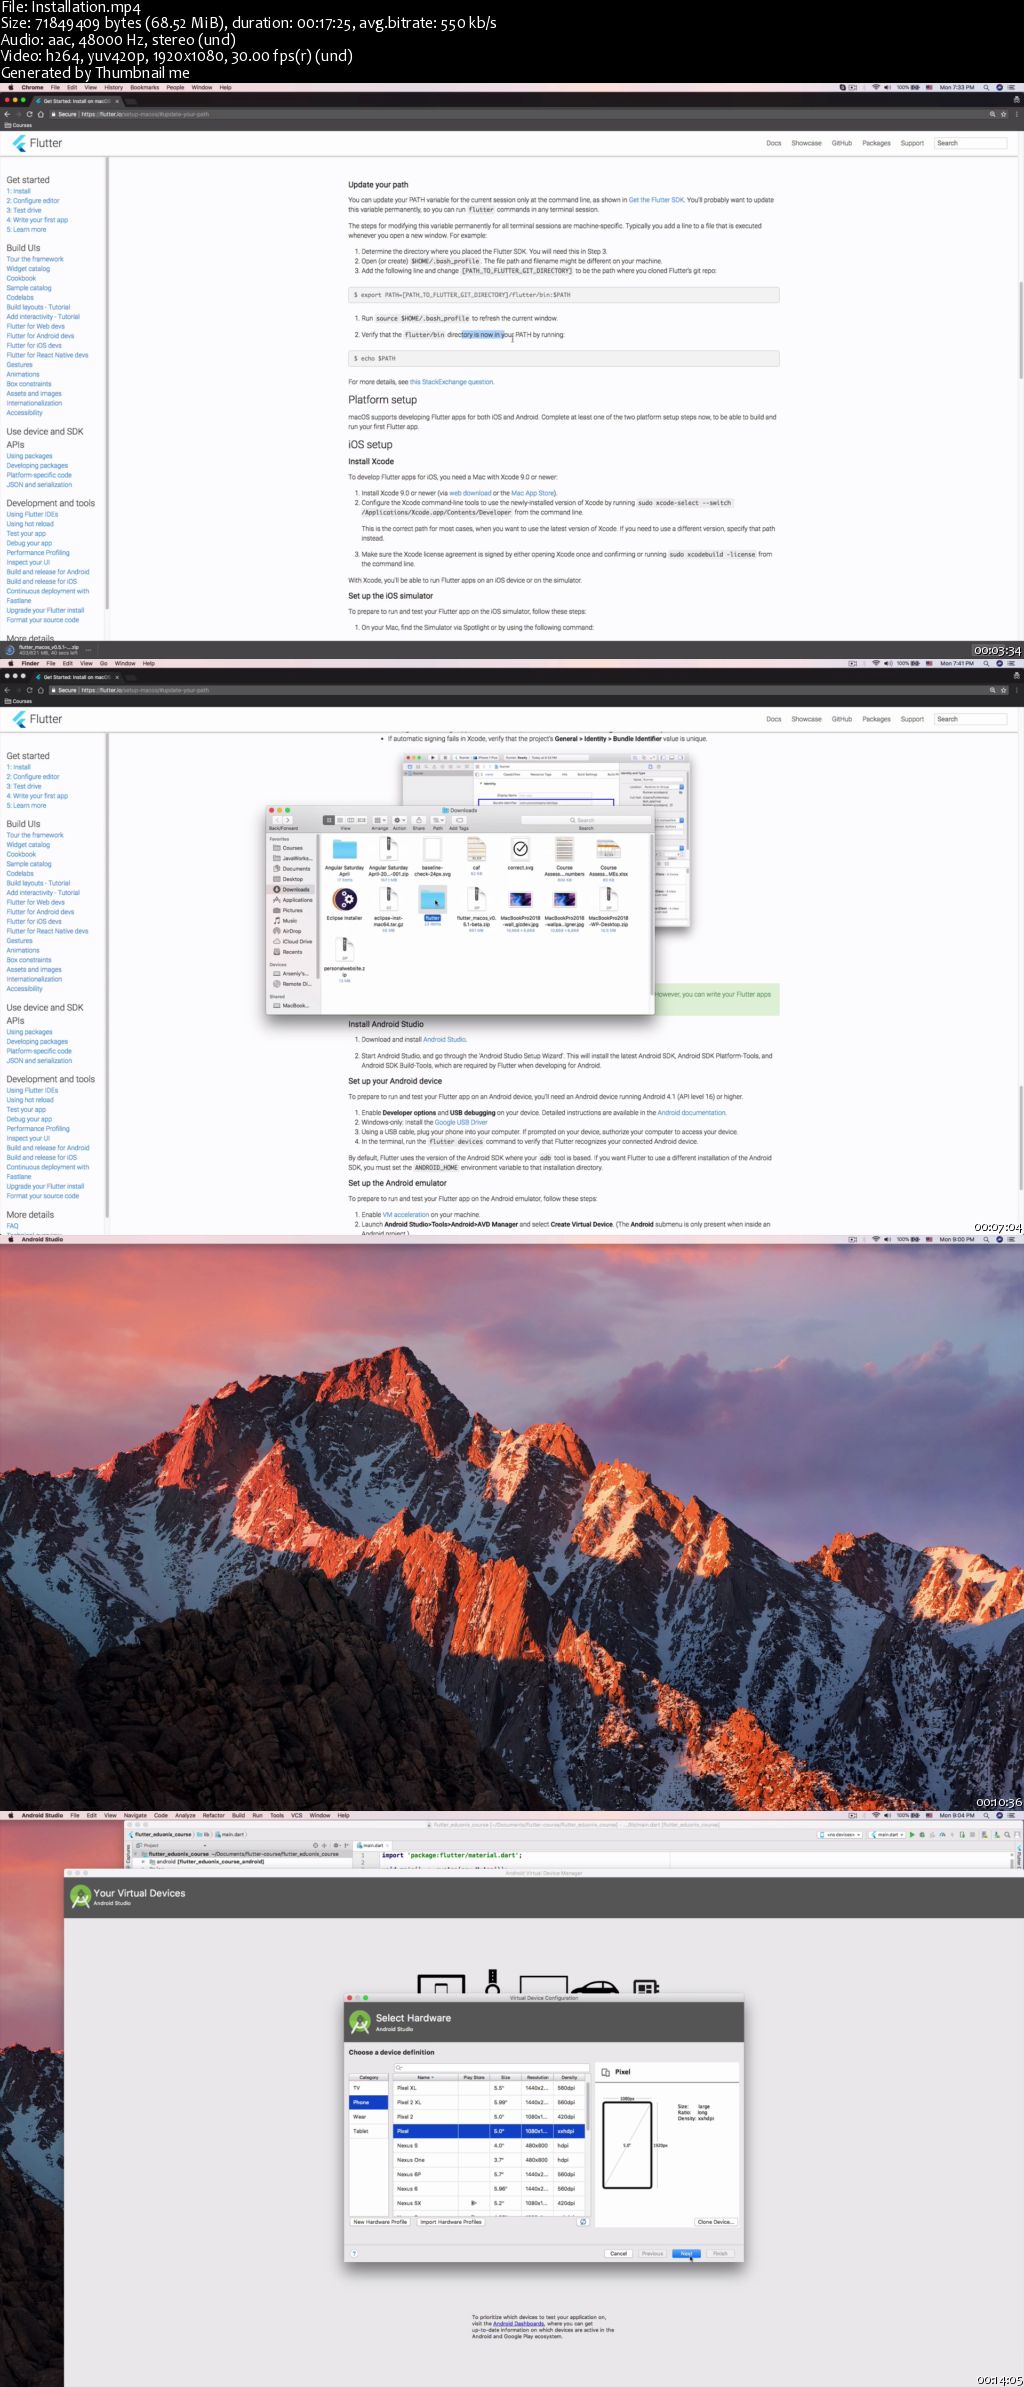Switch Finder to icon view
This screenshot has height=2387, width=1024.
pos(328,820)
